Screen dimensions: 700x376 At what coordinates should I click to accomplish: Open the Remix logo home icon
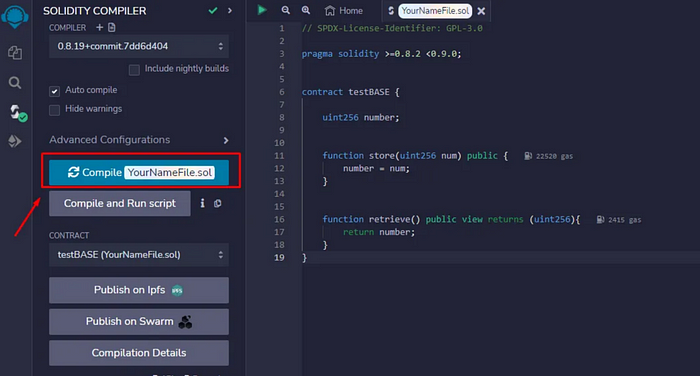(x=15, y=17)
